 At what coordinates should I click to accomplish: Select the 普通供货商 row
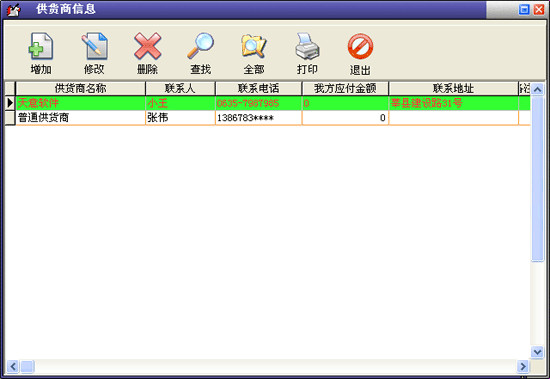point(273,118)
